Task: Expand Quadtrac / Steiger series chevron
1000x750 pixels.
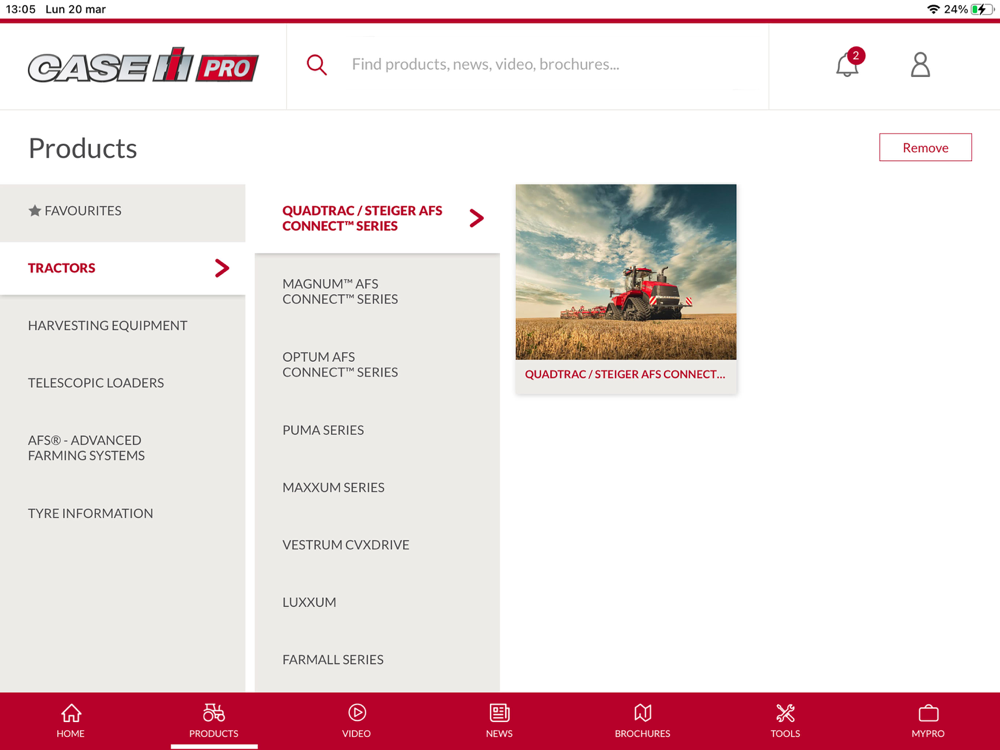Action: click(x=476, y=218)
